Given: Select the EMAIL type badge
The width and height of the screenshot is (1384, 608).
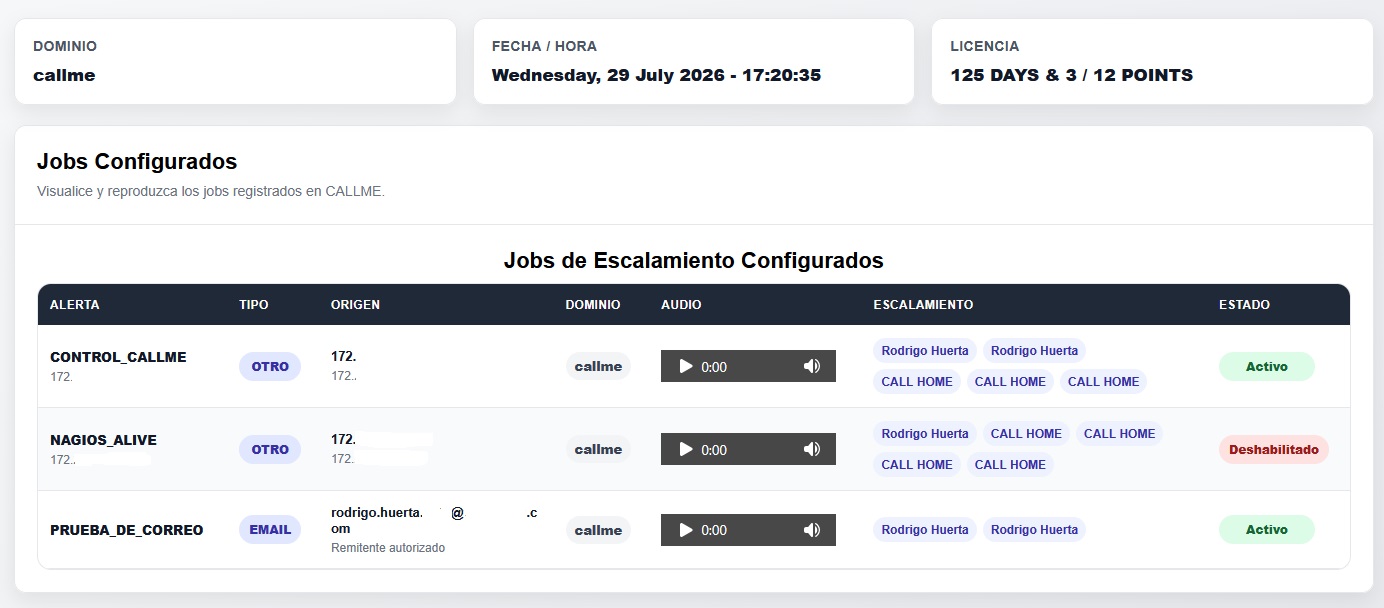Looking at the screenshot, I should pos(270,530).
